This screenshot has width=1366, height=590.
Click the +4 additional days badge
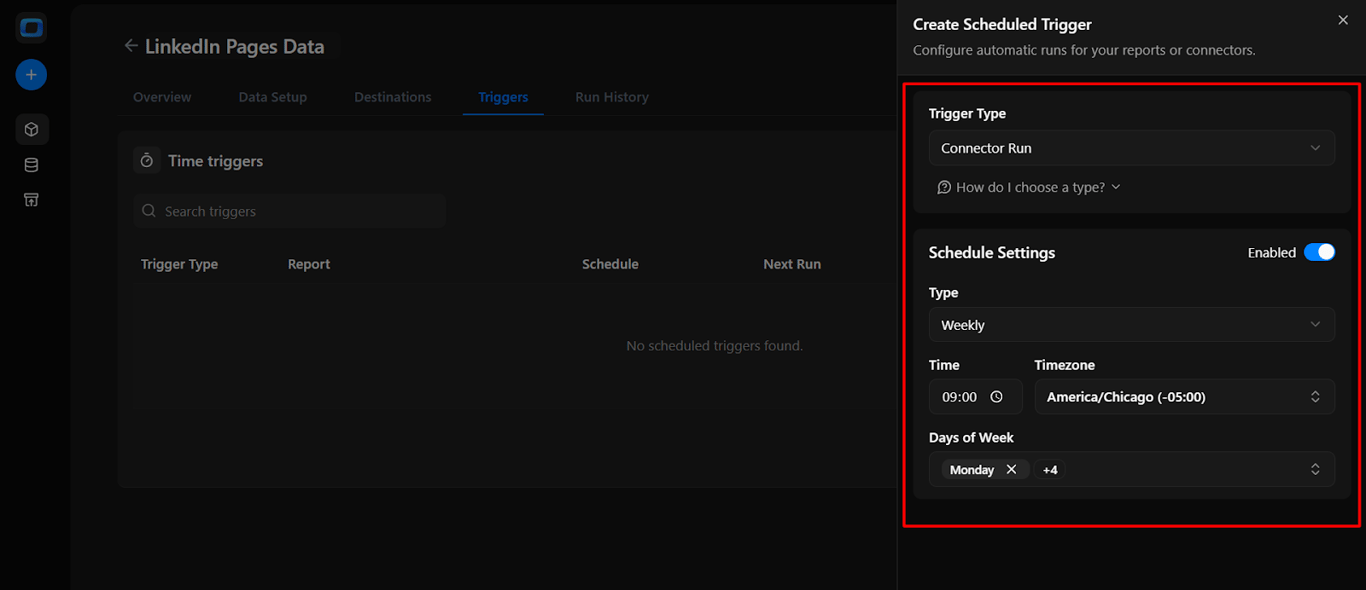tap(1050, 469)
